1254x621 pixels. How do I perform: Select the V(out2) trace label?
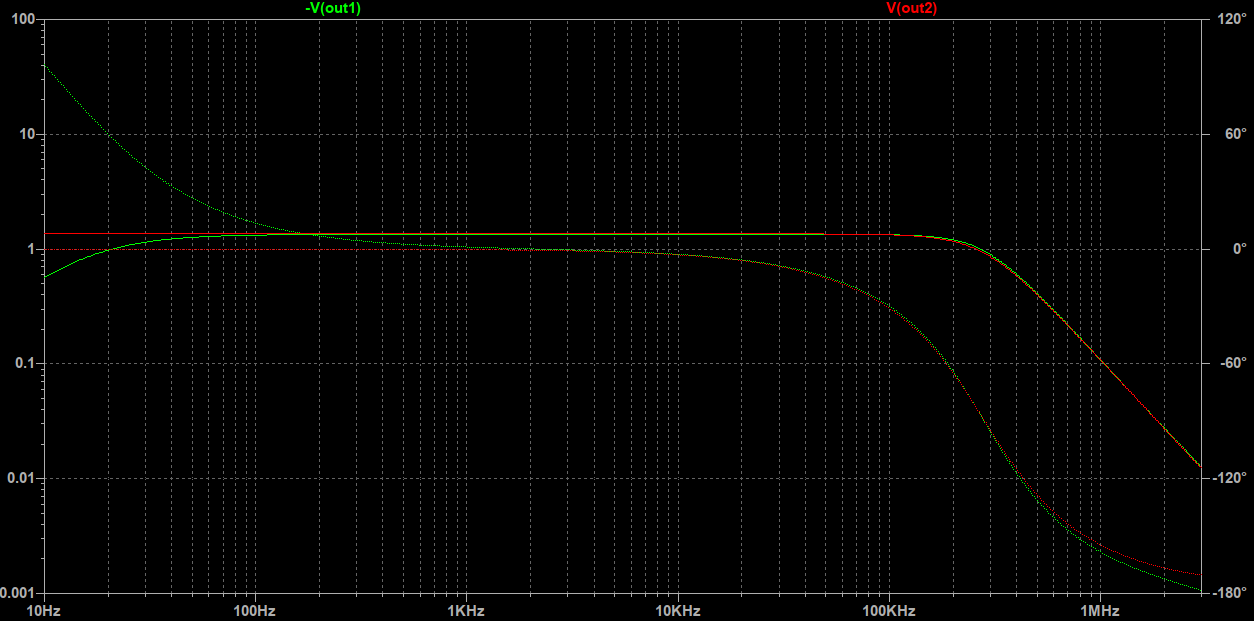click(911, 8)
